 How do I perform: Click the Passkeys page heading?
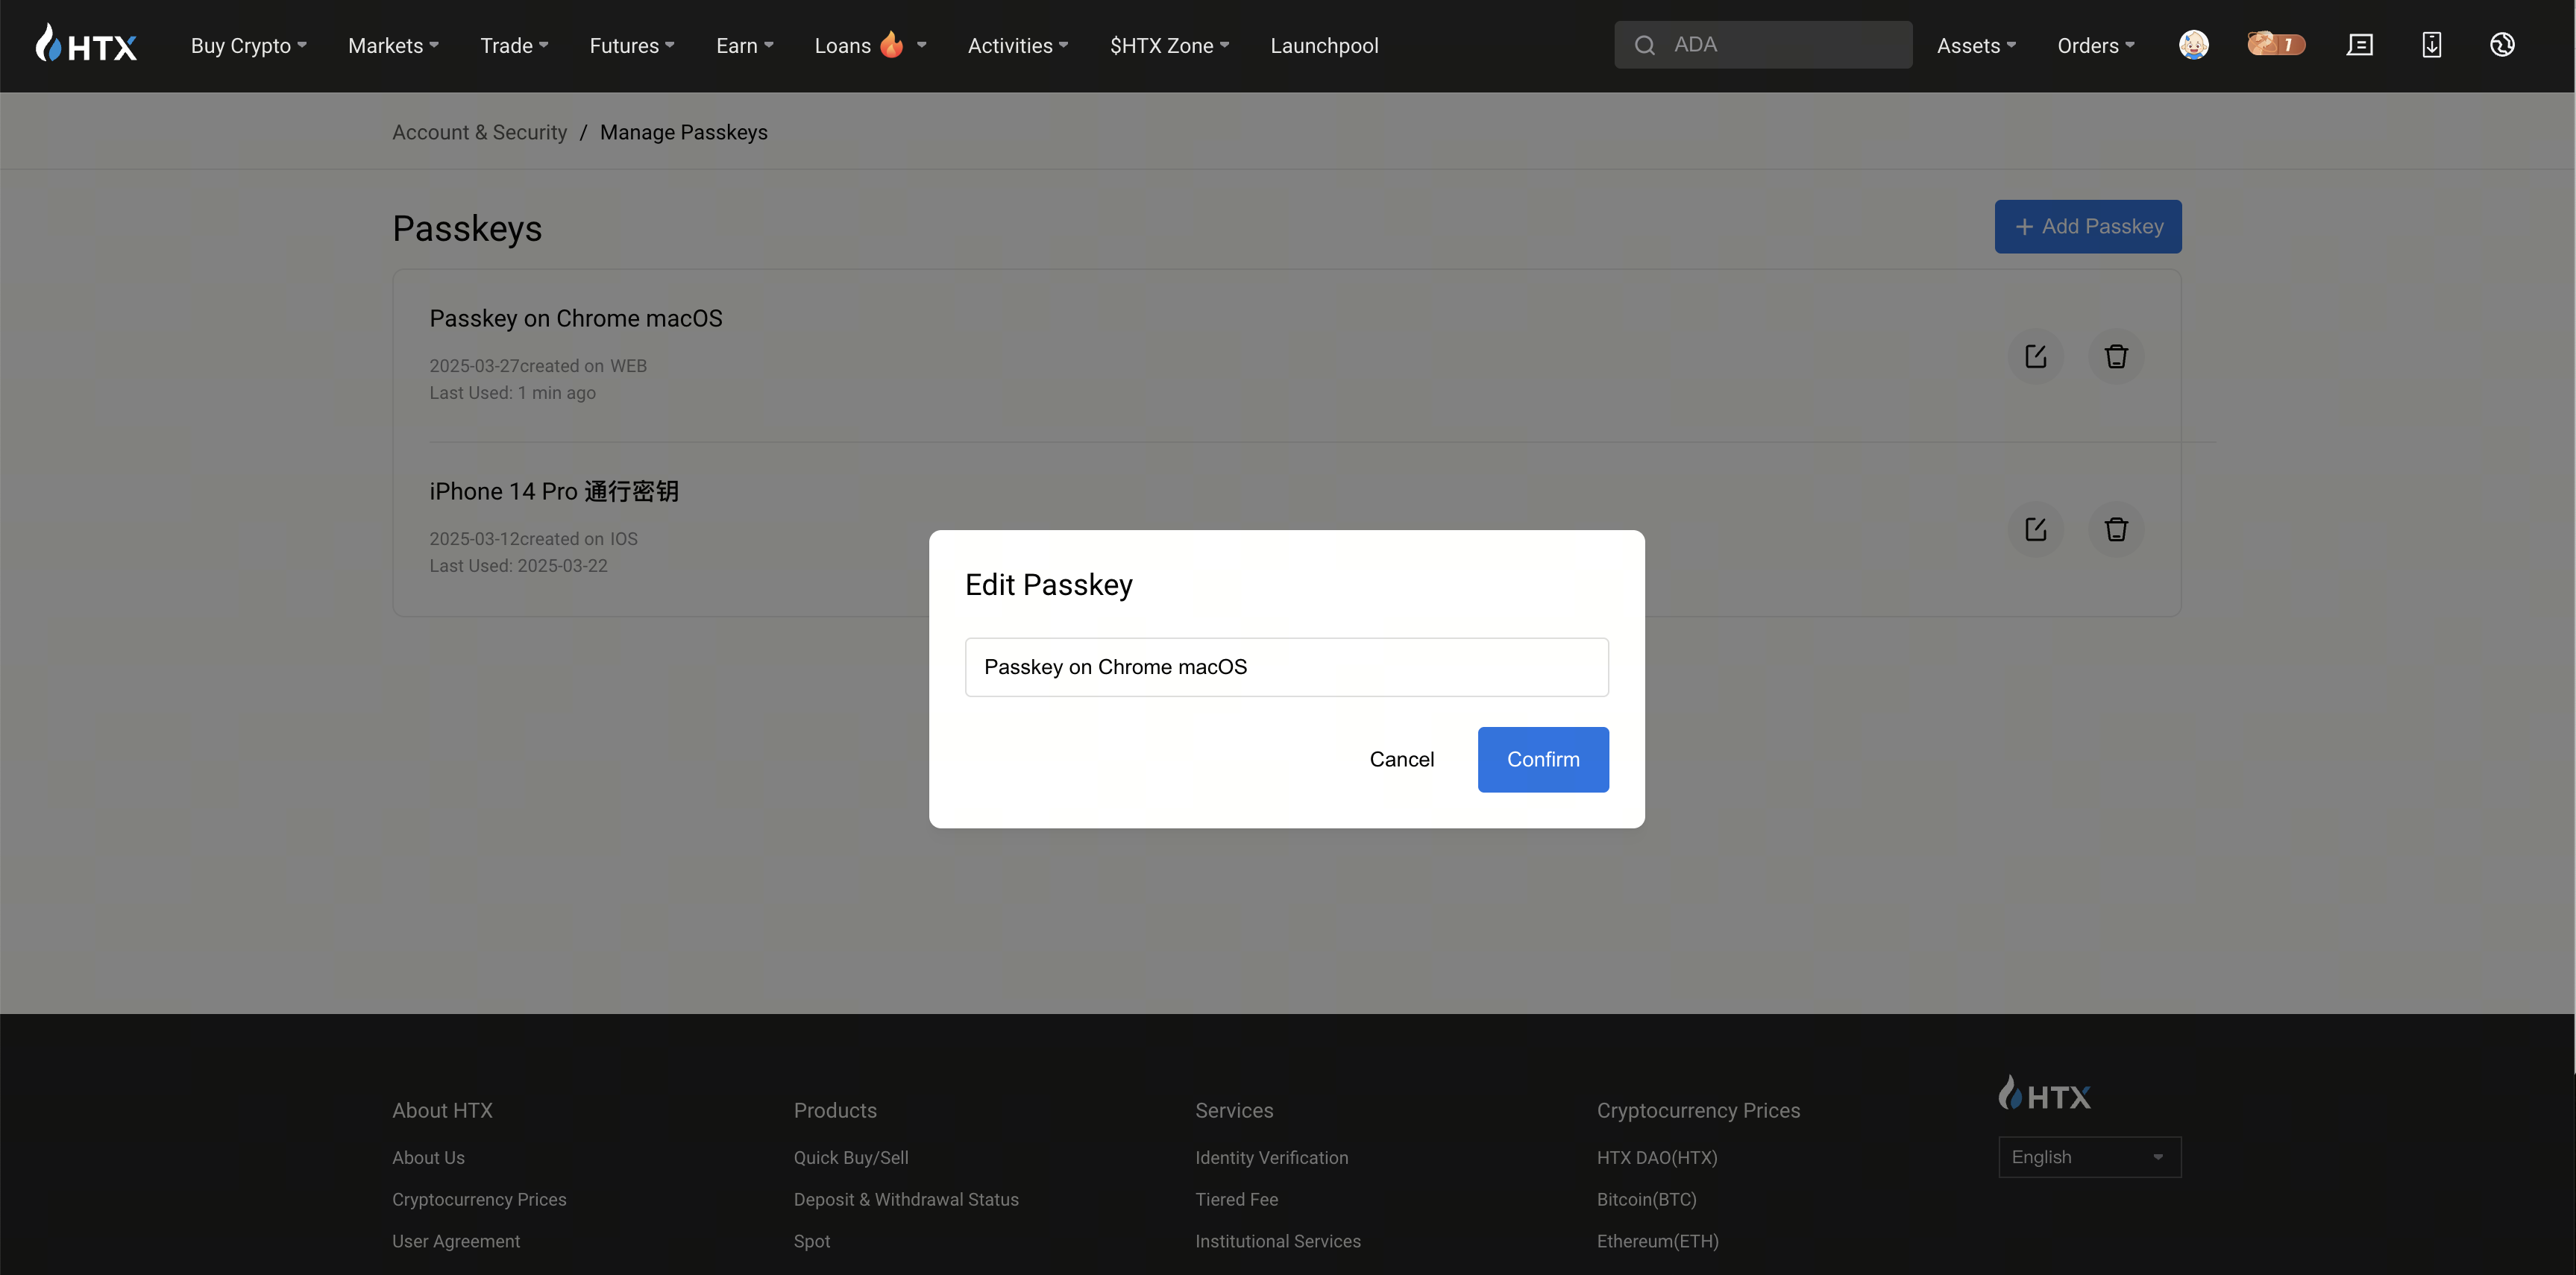point(466,228)
